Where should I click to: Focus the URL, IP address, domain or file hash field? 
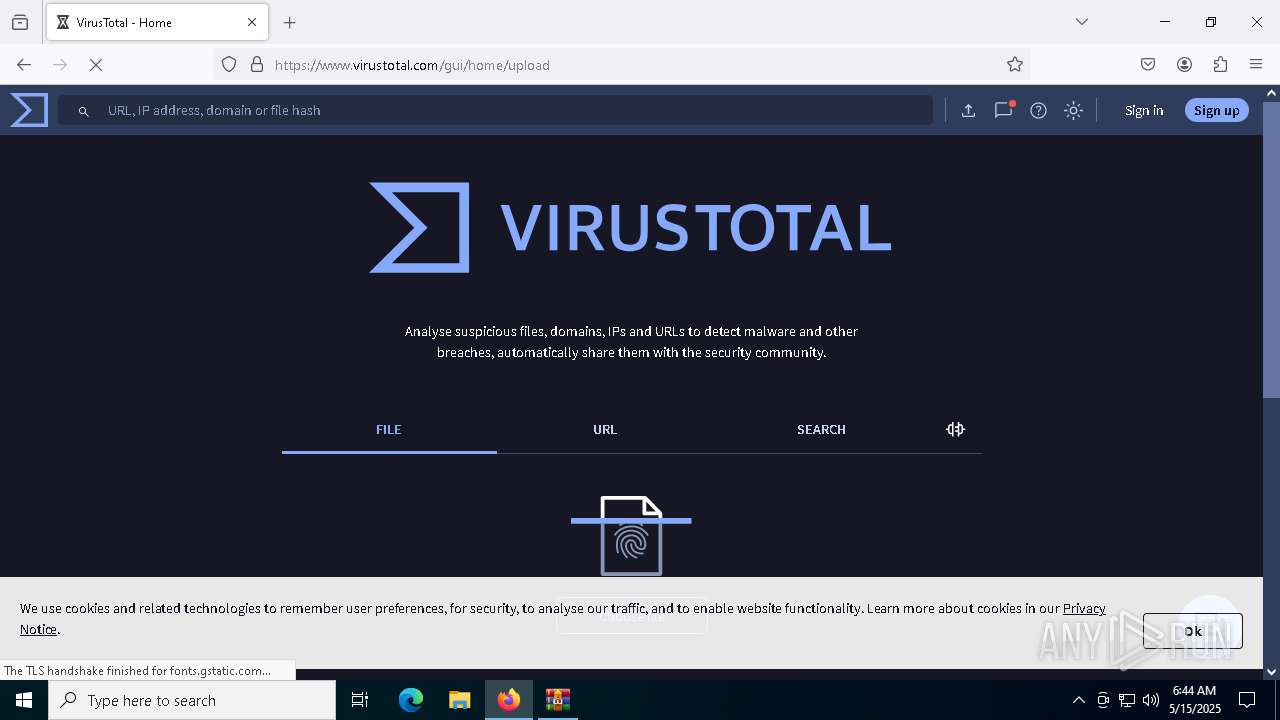[x=495, y=110]
